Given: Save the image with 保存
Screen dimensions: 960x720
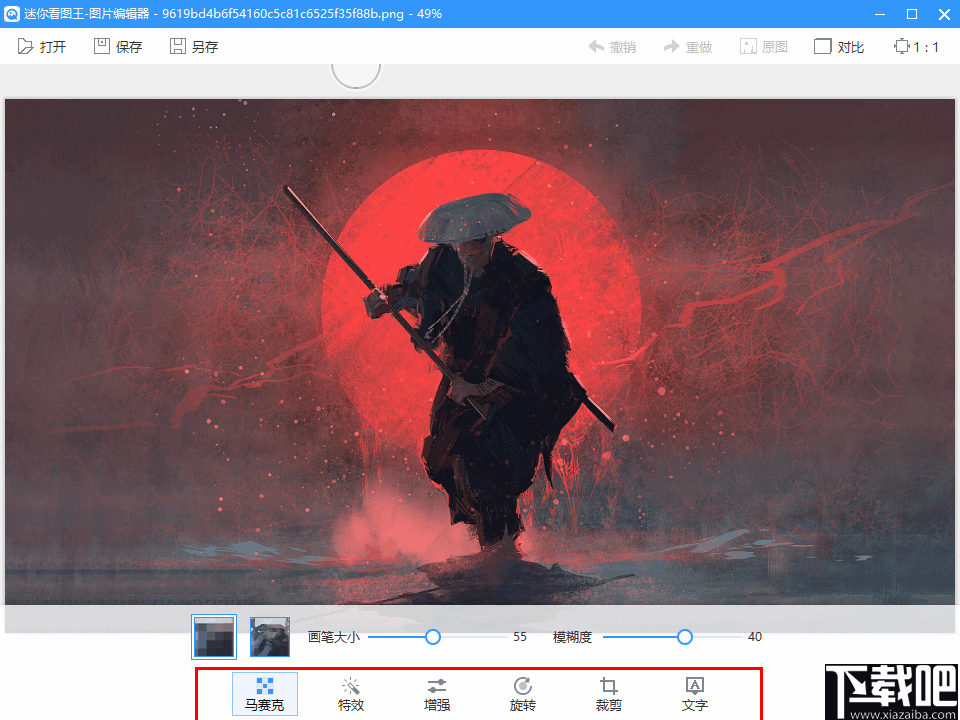Looking at the screenshot, I should pyautogui.click(x=118, y=47).
